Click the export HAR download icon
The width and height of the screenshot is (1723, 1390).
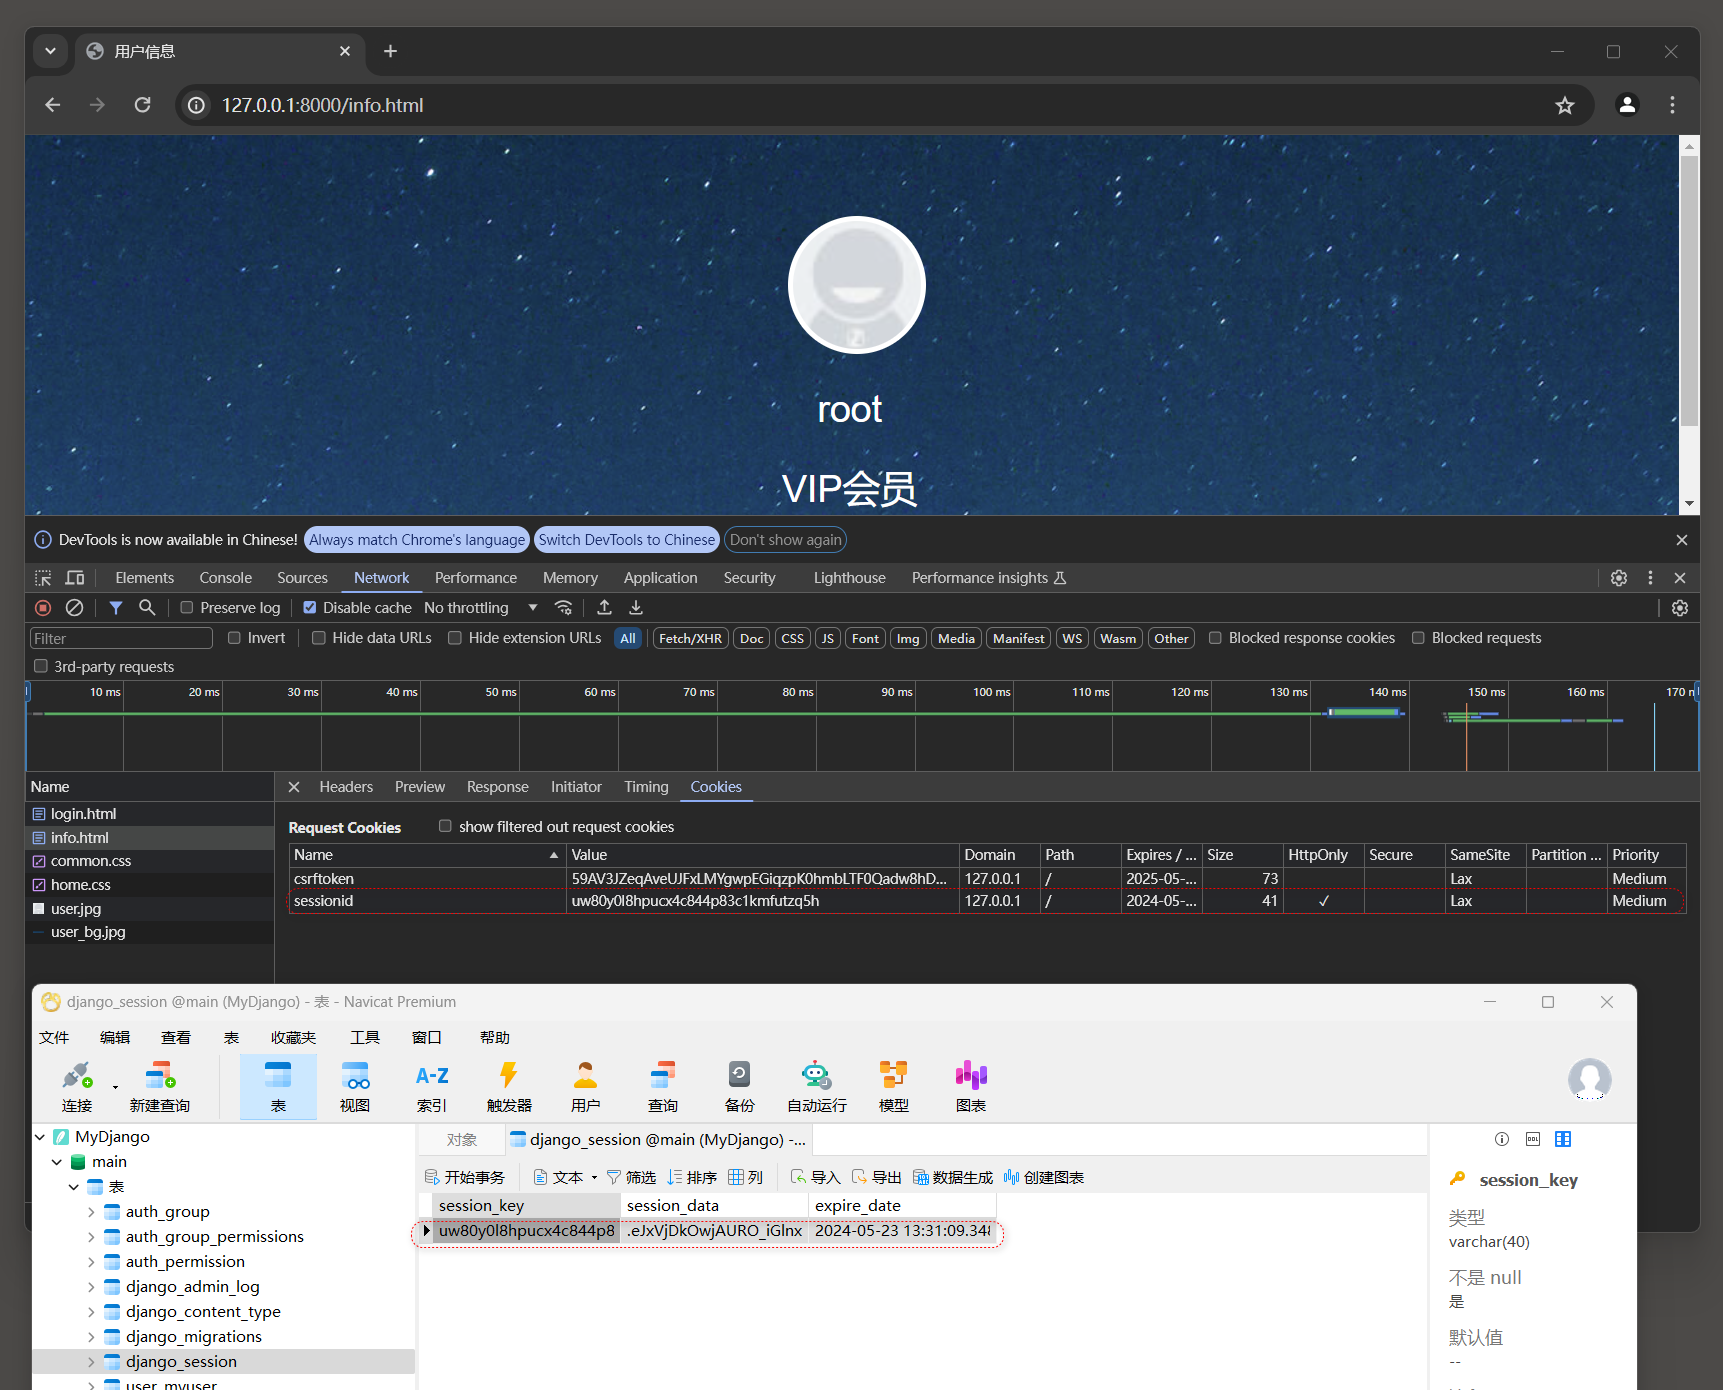(x=636, y=608)
